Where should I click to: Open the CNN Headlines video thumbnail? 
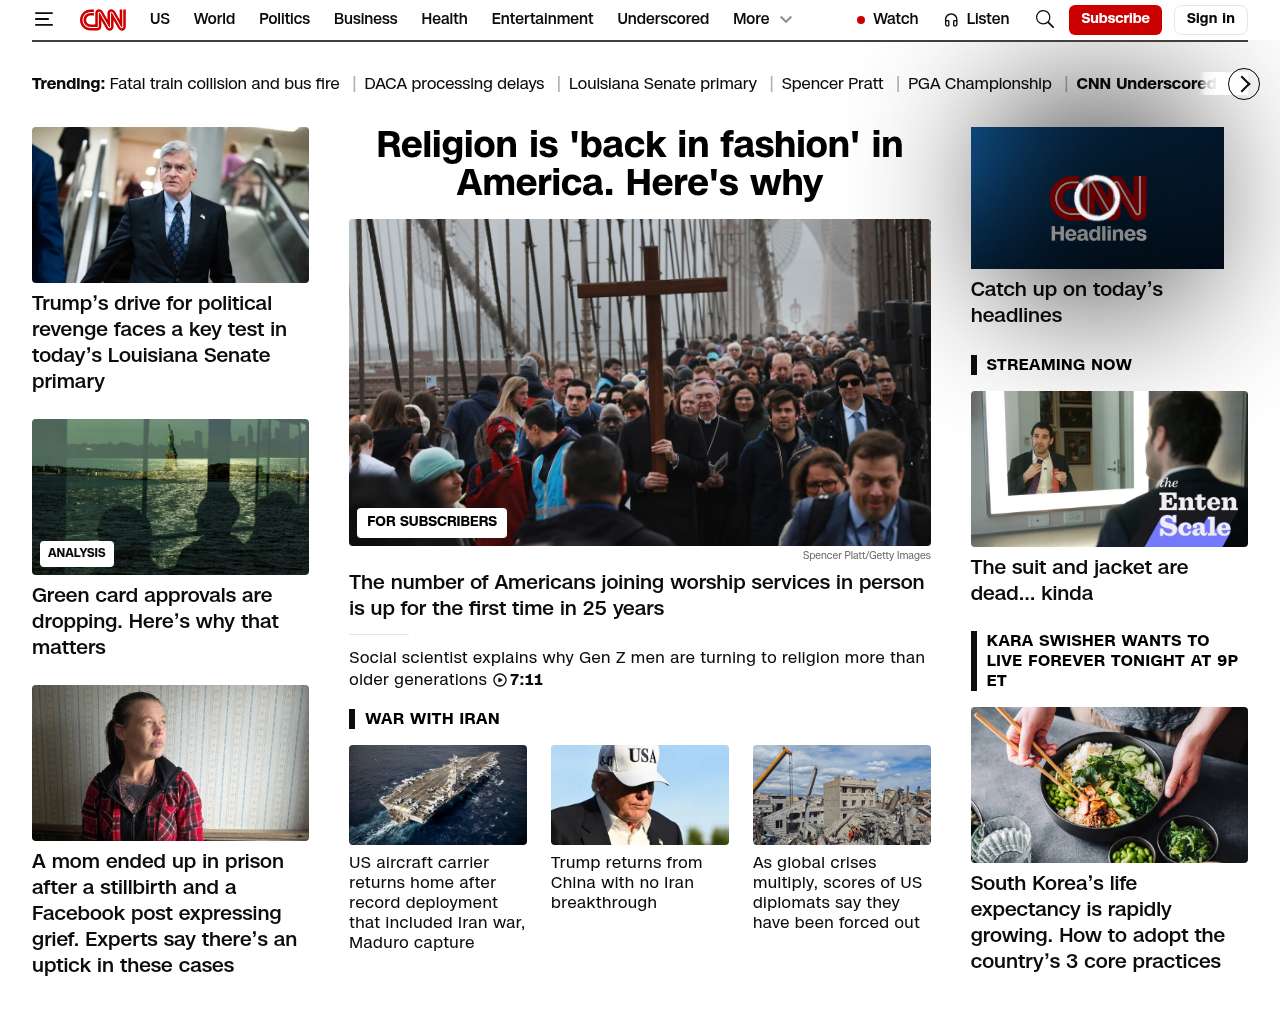coord(1097,198)
